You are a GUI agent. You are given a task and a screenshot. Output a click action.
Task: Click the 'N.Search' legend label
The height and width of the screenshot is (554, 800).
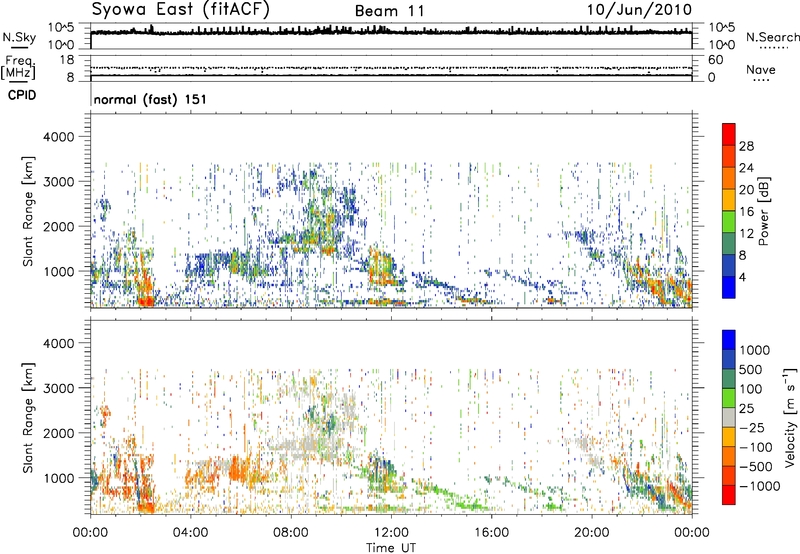click(x=773, y=37)
